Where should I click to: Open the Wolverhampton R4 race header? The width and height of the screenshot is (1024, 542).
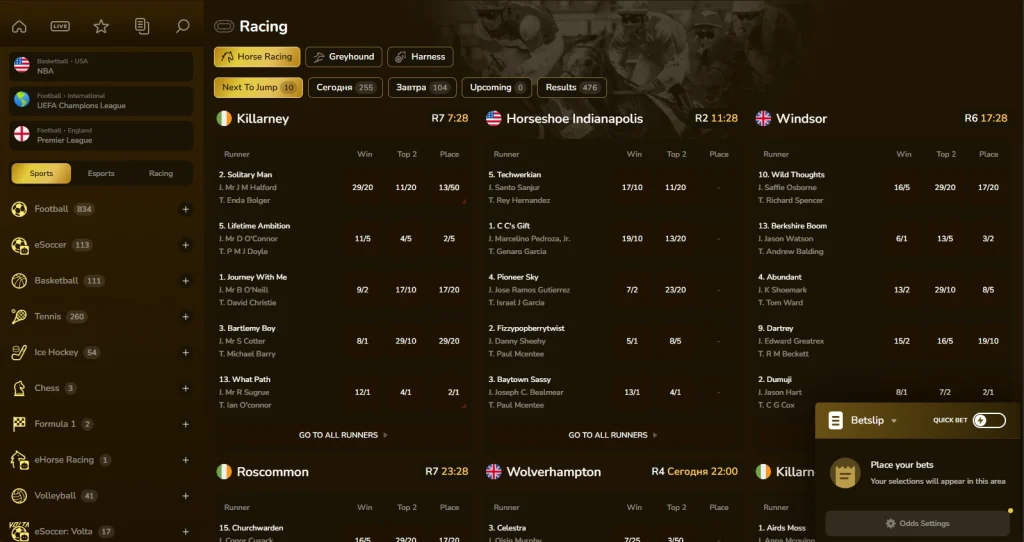[612, 471]
